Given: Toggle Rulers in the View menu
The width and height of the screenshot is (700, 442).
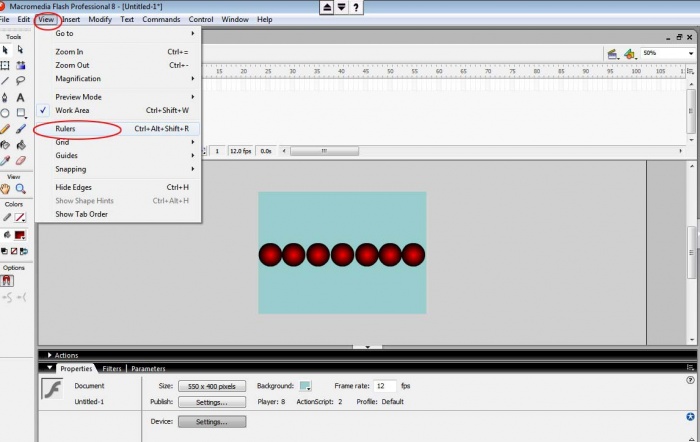Looking at the screenshot, I should (118, 129).
